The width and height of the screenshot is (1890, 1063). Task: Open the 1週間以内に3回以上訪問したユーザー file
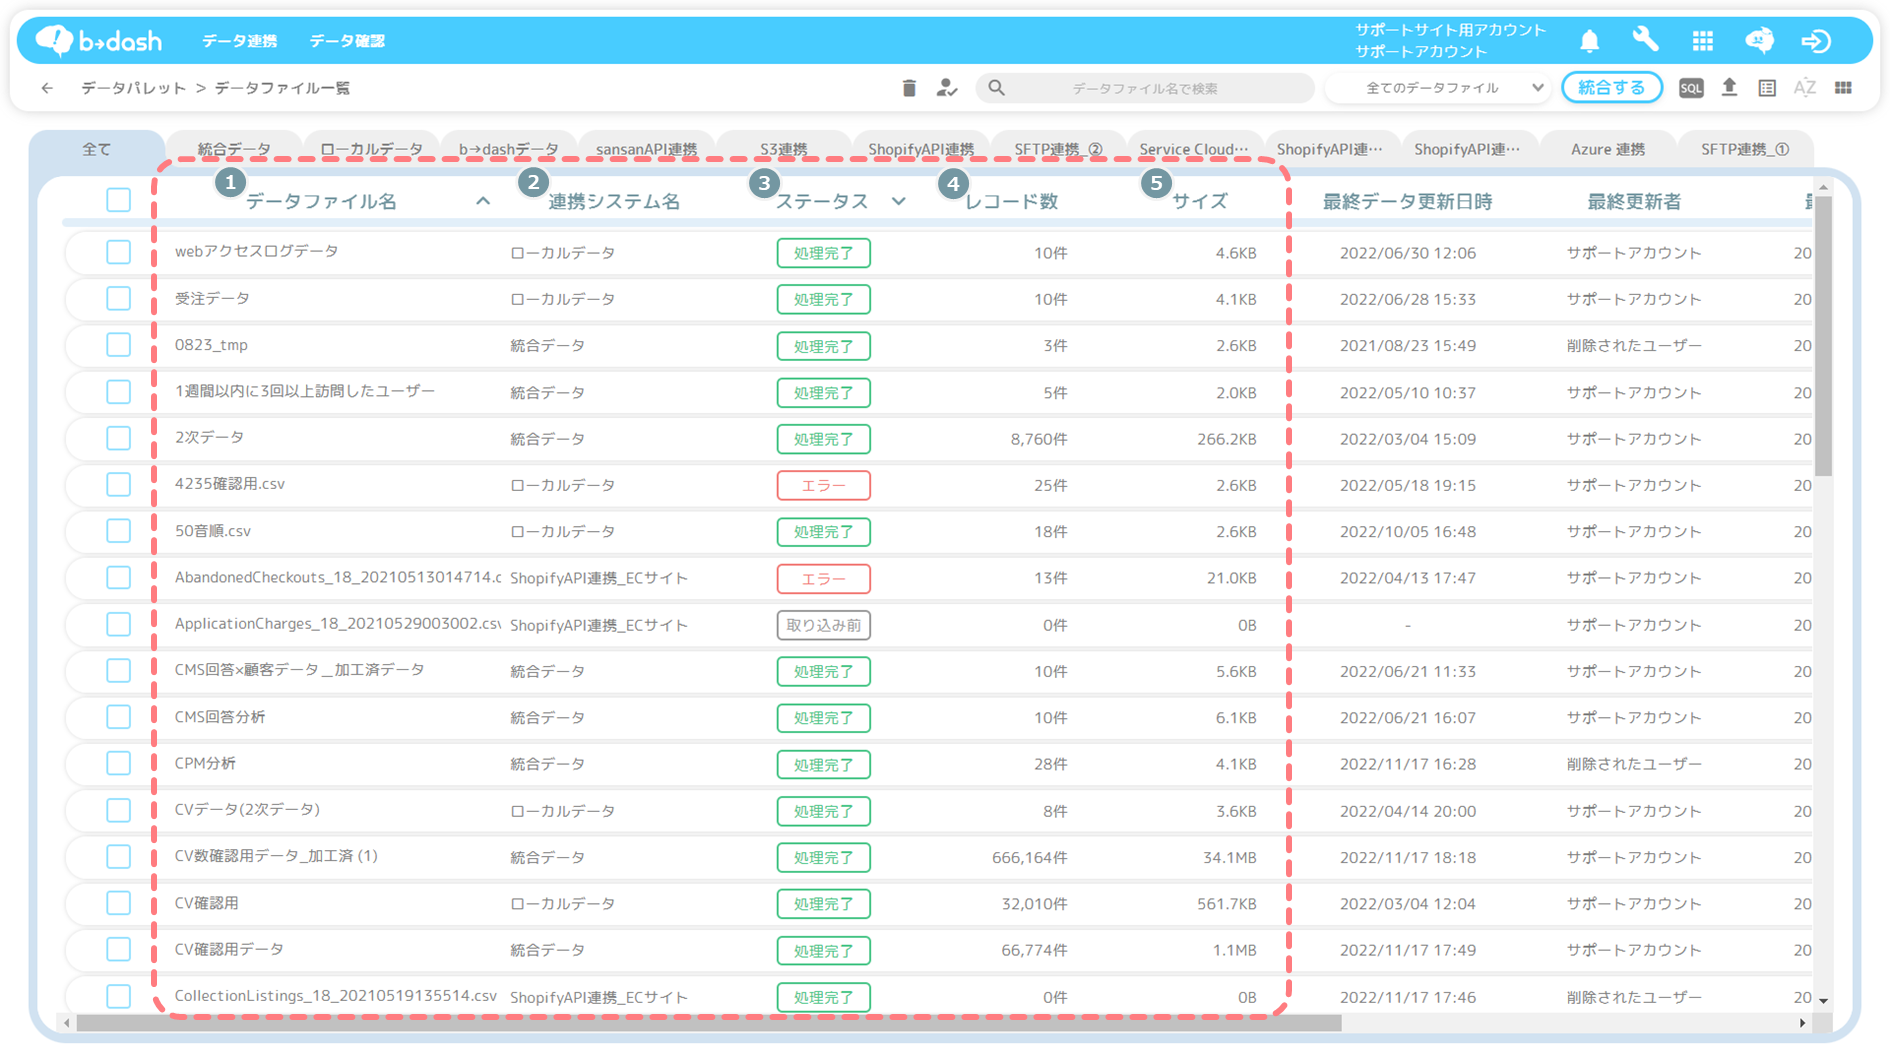[305, 391]
